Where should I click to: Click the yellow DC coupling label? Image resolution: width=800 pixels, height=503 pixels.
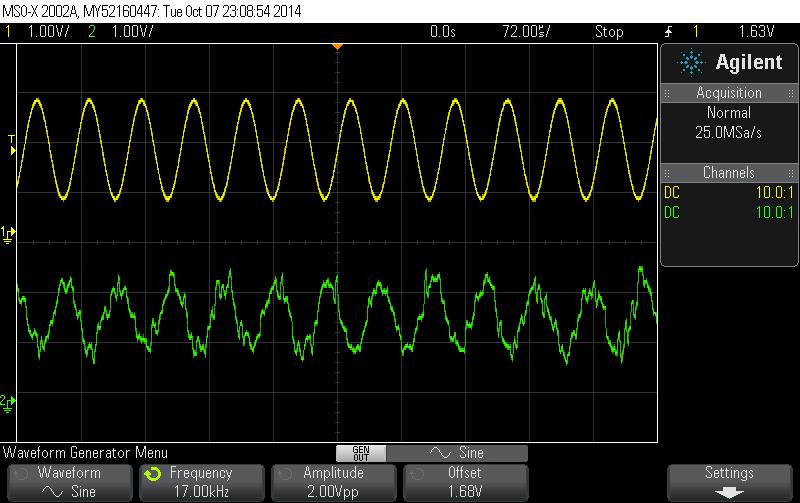(x=672, y=193)
